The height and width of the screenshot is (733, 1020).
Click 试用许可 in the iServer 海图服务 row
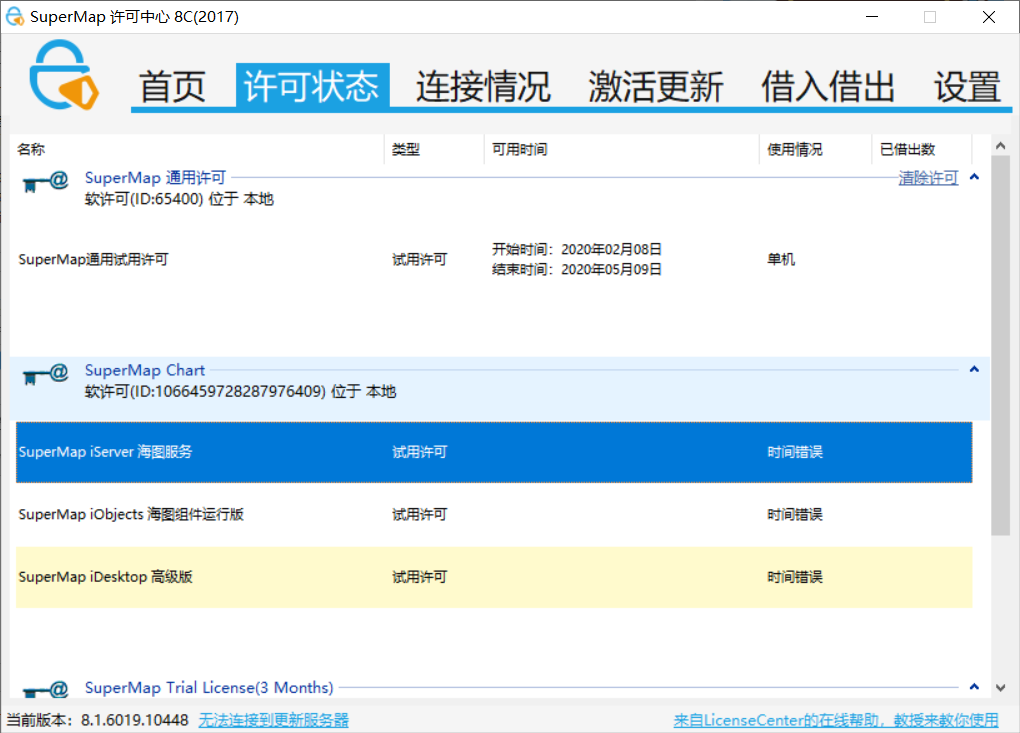coord(420,452)
